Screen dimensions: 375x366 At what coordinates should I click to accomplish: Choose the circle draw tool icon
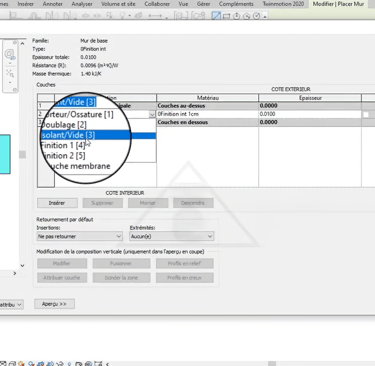click(x=256, y=16)
